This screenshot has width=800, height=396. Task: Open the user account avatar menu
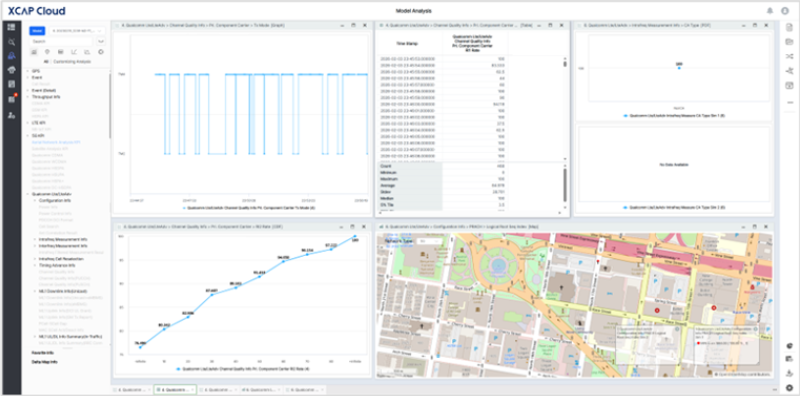(785, 11)
